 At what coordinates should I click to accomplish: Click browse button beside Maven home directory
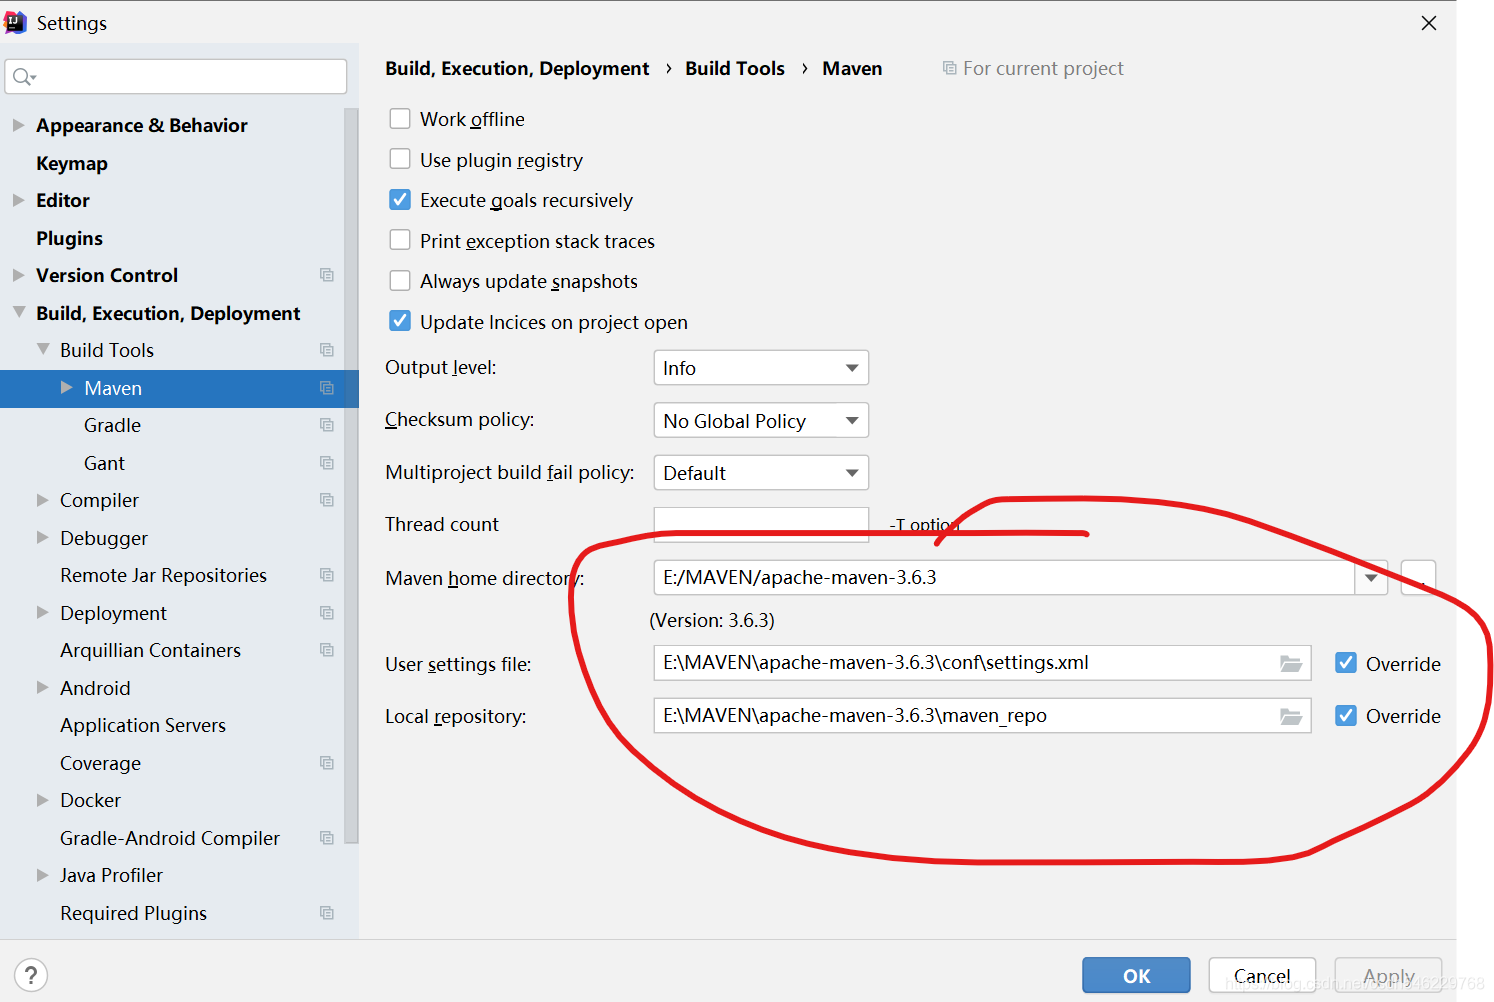coord(1418,578)
